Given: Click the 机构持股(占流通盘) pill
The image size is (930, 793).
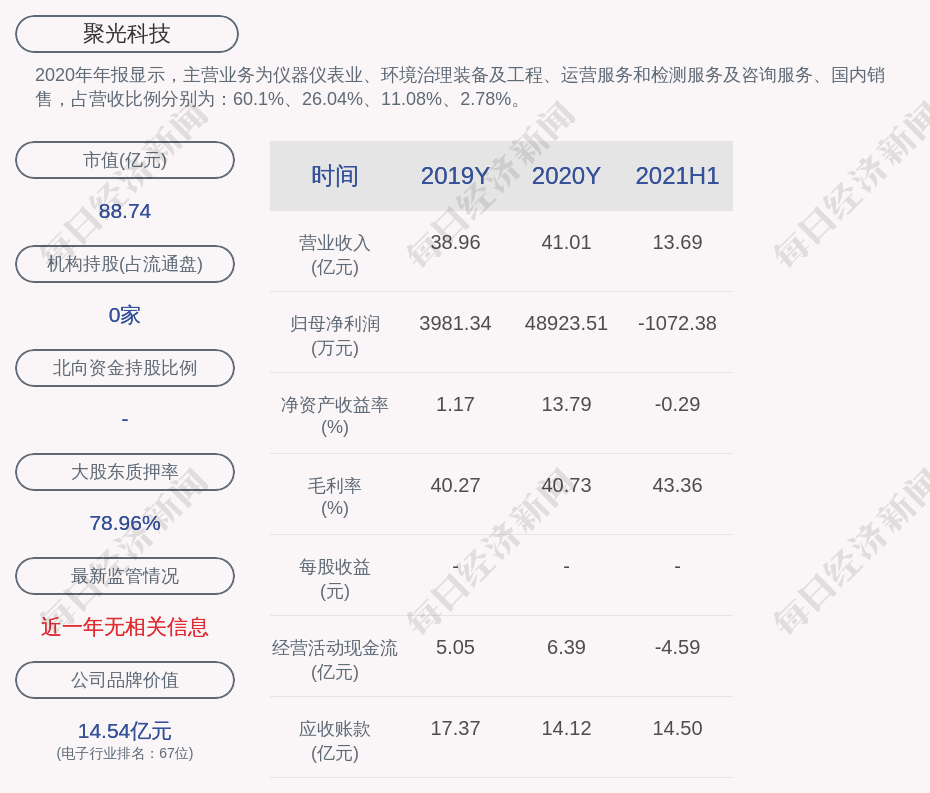Looking at the screenshot, I should tap(125, 264).
